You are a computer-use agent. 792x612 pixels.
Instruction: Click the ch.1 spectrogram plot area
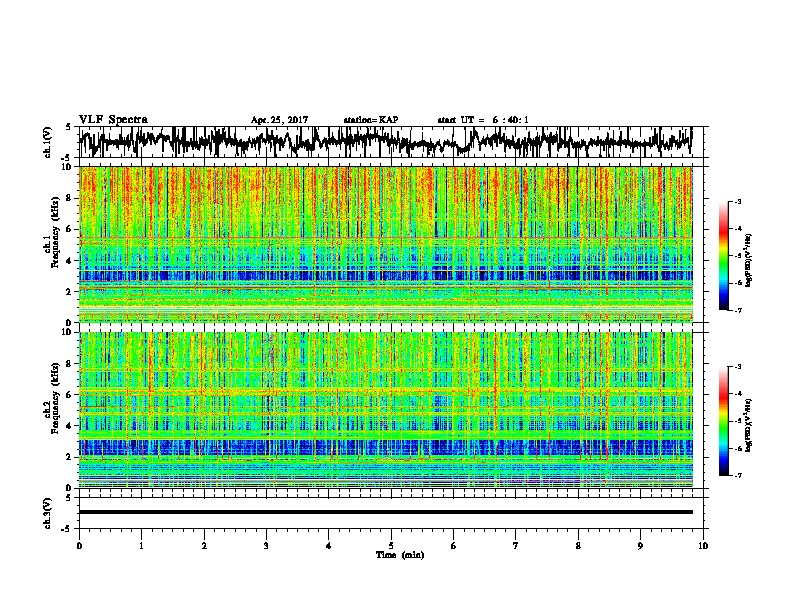point(385,244)
